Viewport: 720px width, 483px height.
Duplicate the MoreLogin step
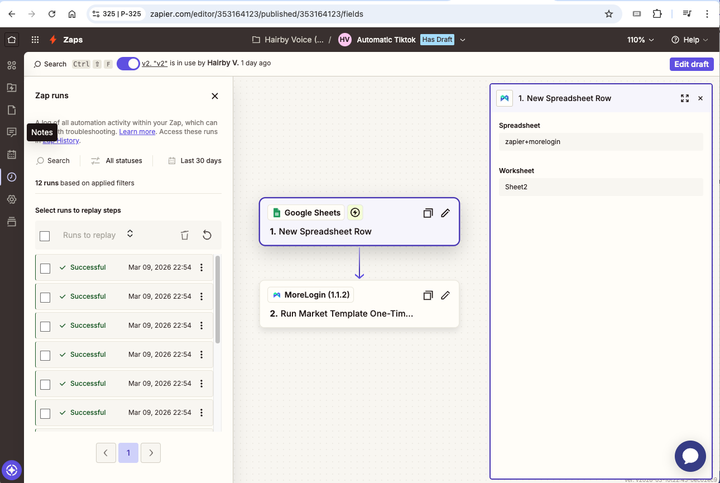pyautogui.click(x=428, y=295)
